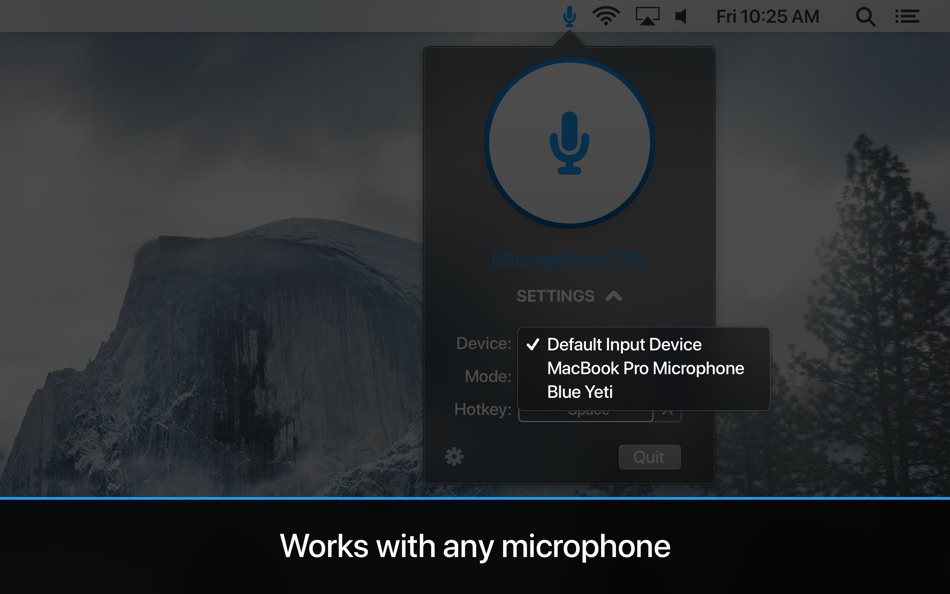Open preferences via the gear icon
The height and width of the screenshot is (594, 950).
(454, 456)
